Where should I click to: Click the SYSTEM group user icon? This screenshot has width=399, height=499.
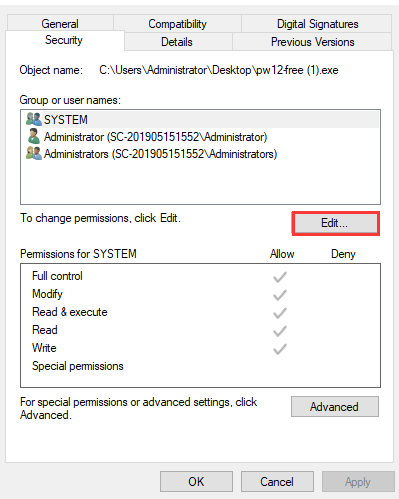pos(34,119)
